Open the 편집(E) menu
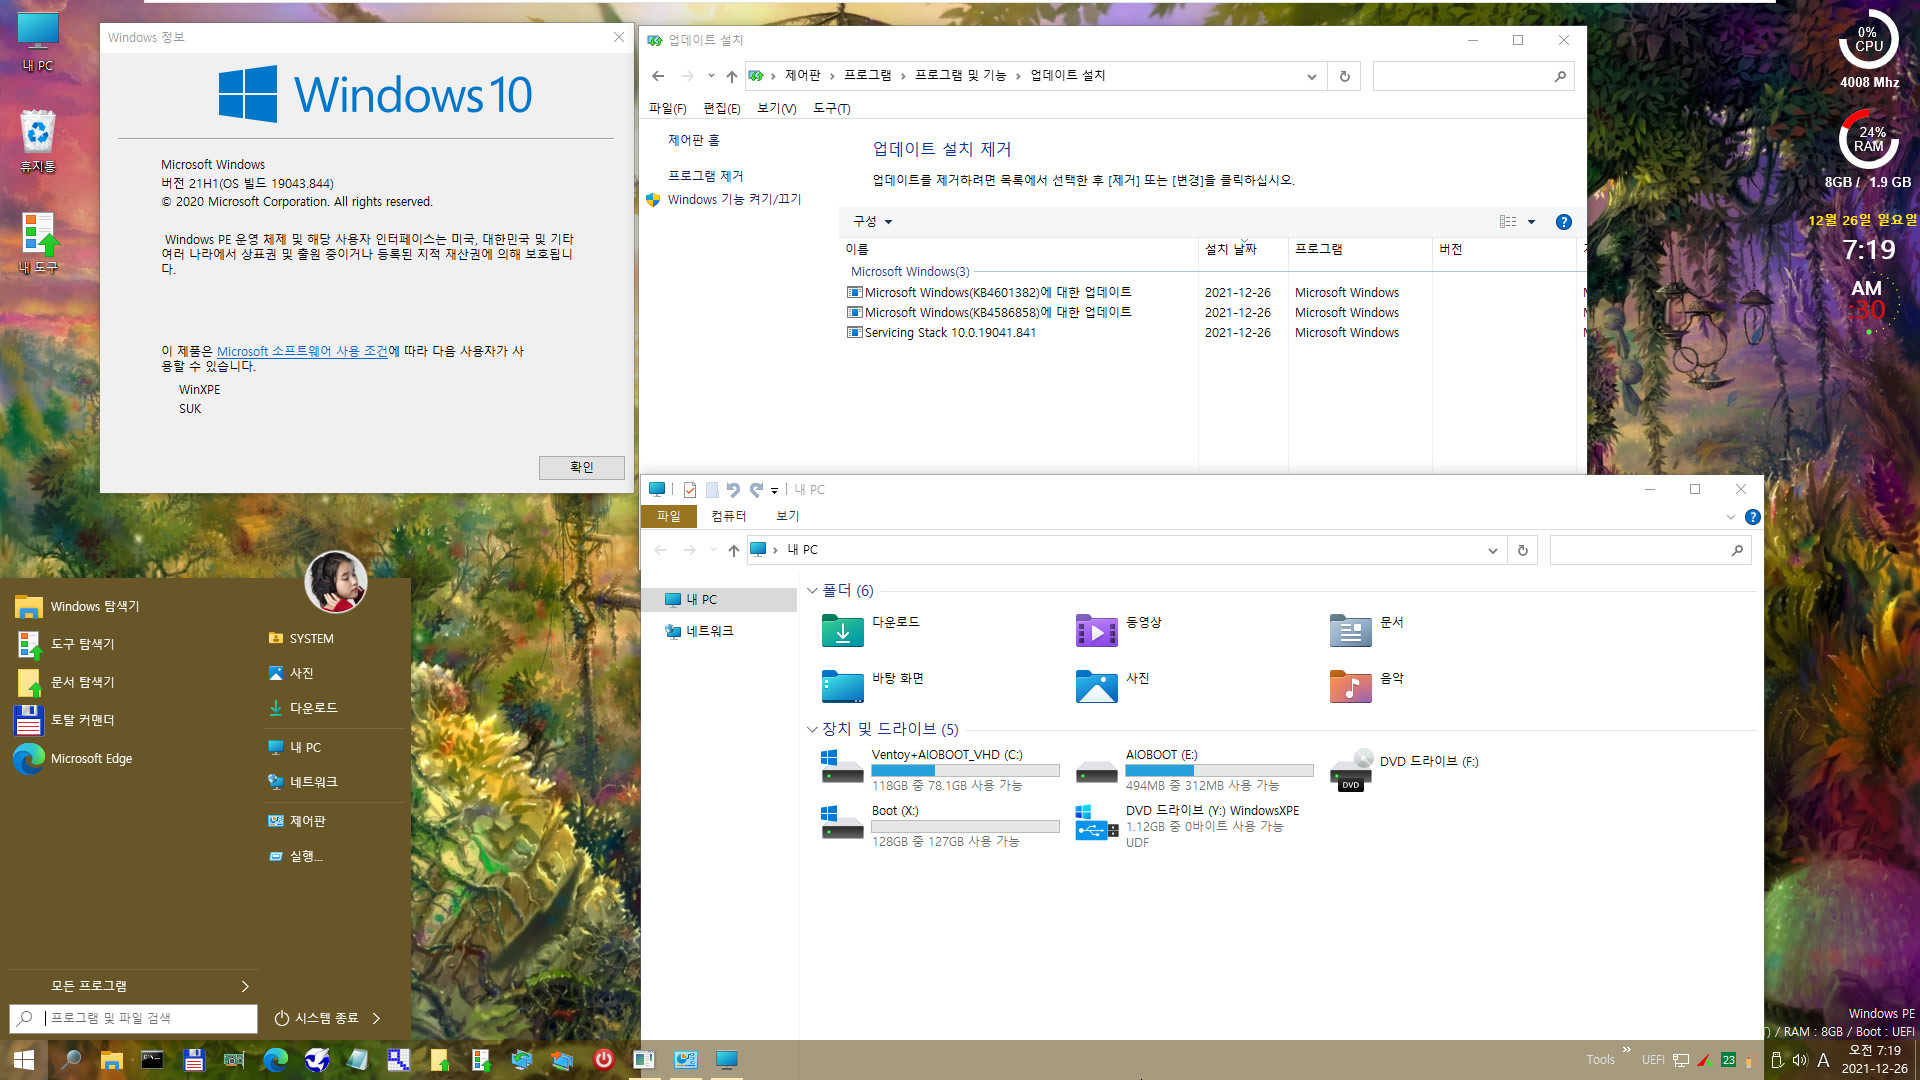This screenshot has width=1920, height=1080. click(x=722, y=108)
